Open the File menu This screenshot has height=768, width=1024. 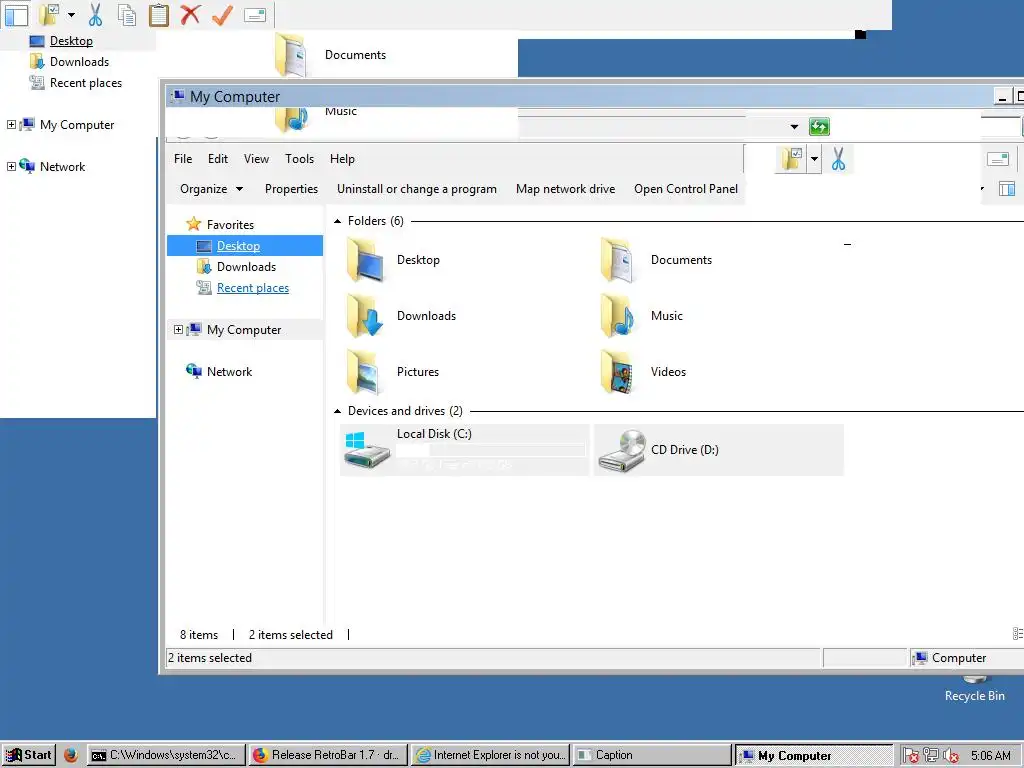(x=183, y=159)
